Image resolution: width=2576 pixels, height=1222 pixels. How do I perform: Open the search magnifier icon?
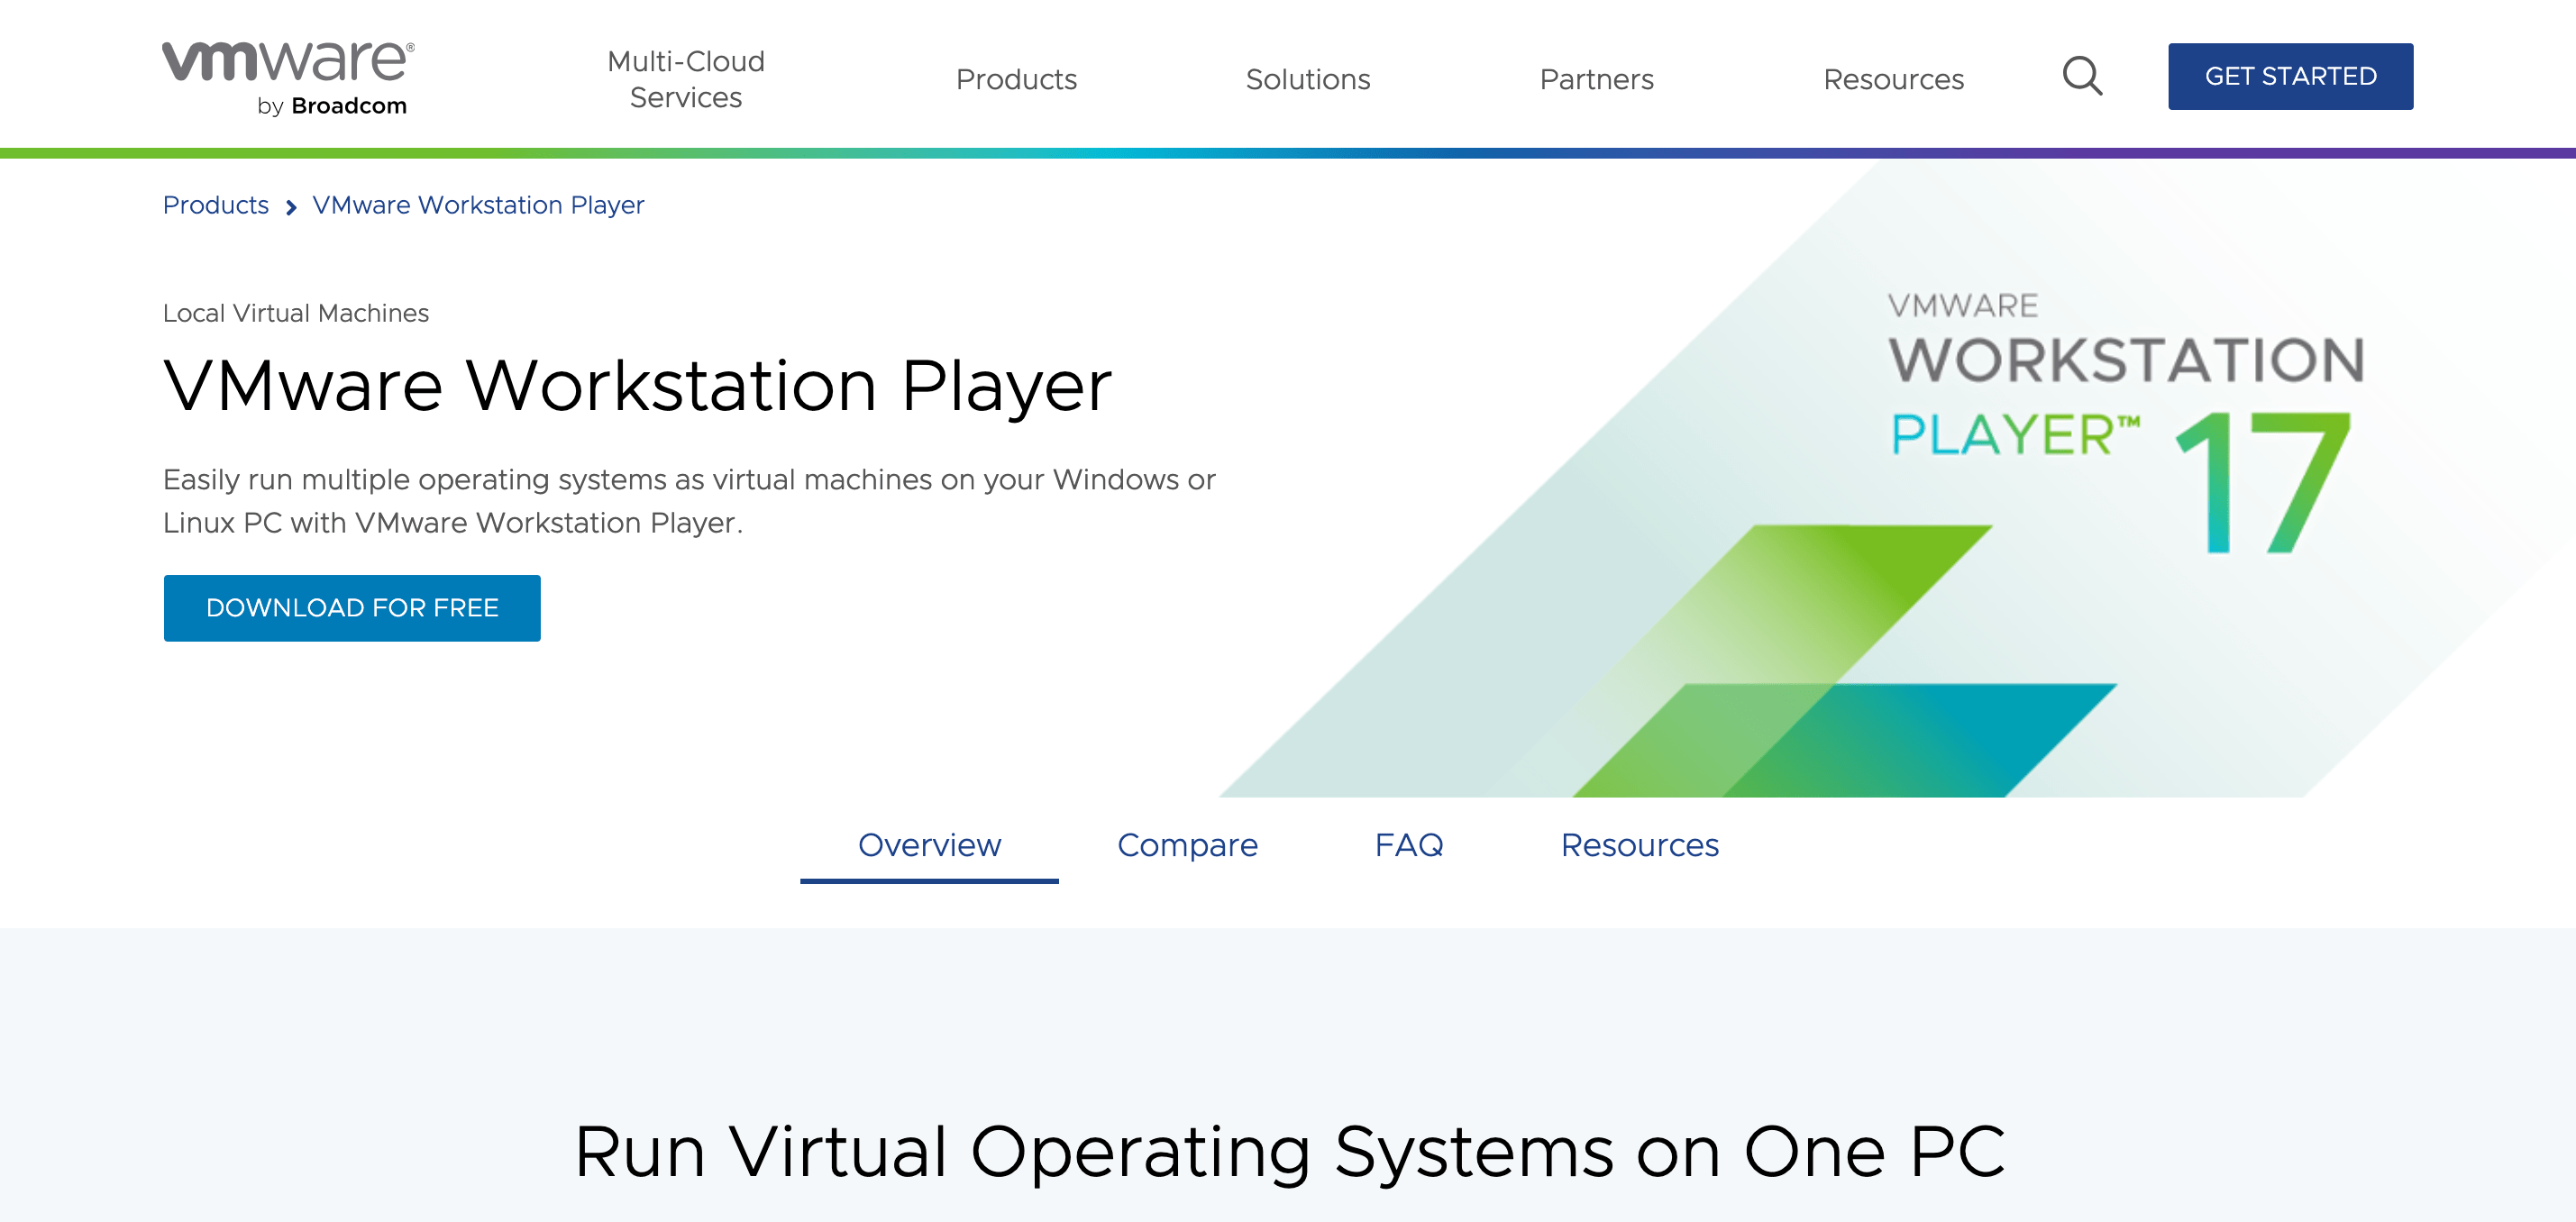[2082, 77]
